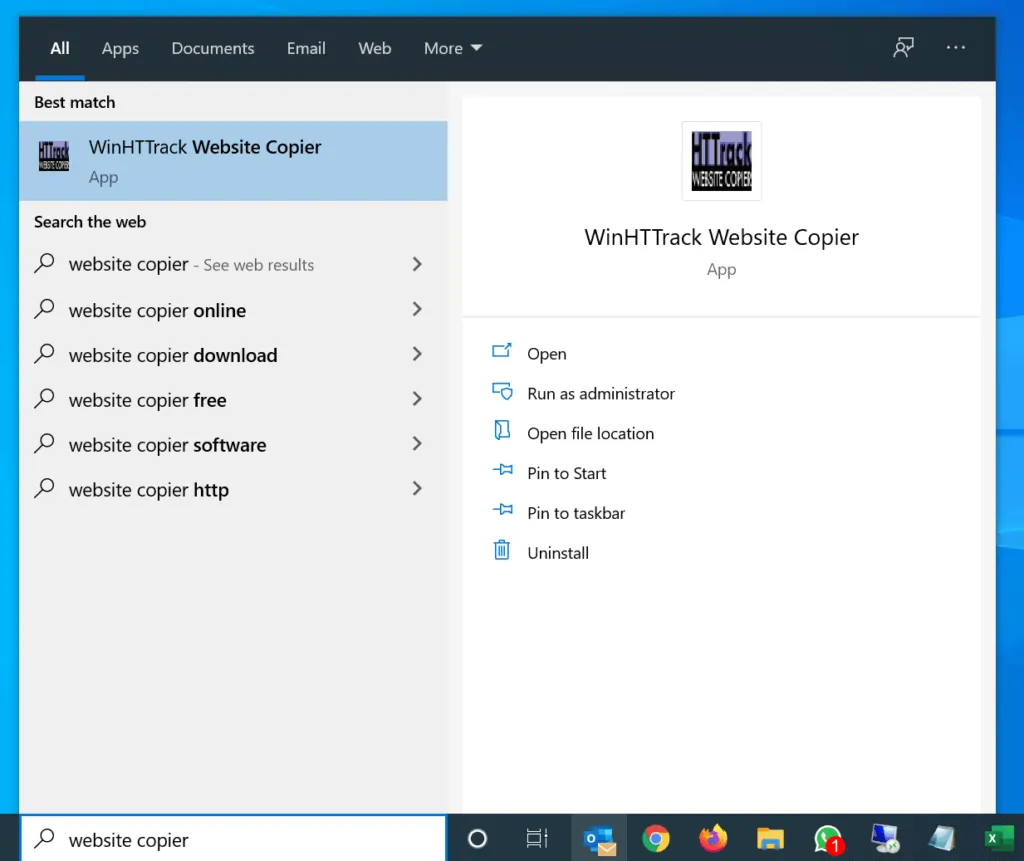1024x861 pixels.
Task: Click the large WinHTTrack logo in details pane
Action: (x=721, y=161)
